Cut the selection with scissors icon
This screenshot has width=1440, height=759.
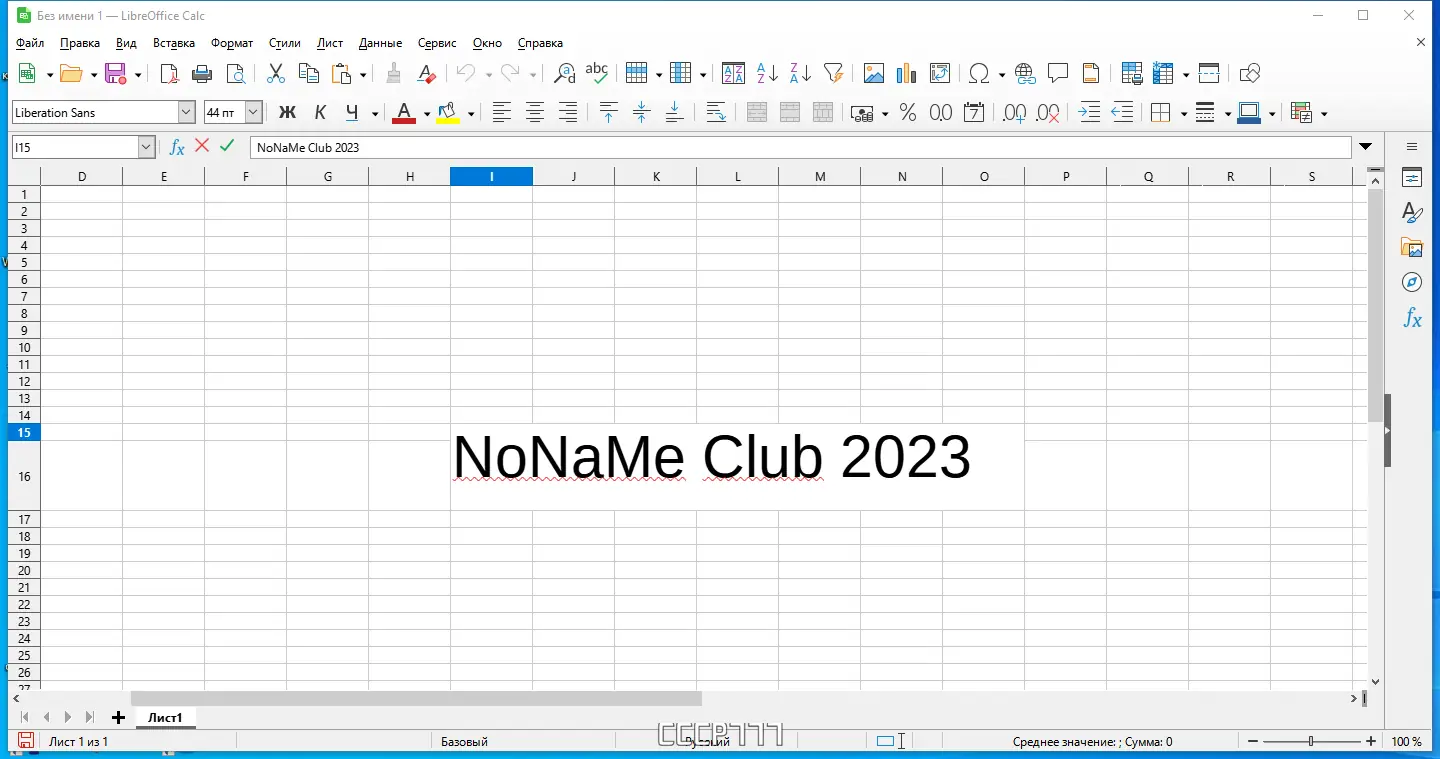tap(276, 73)
